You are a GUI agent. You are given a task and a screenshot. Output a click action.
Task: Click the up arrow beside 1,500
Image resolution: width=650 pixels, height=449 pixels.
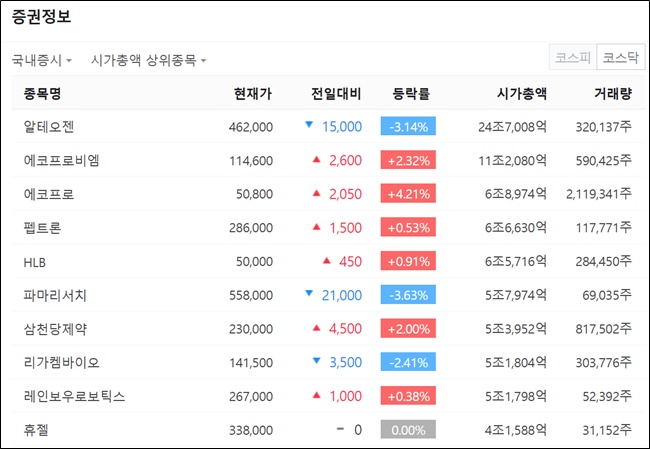[317, 227]
